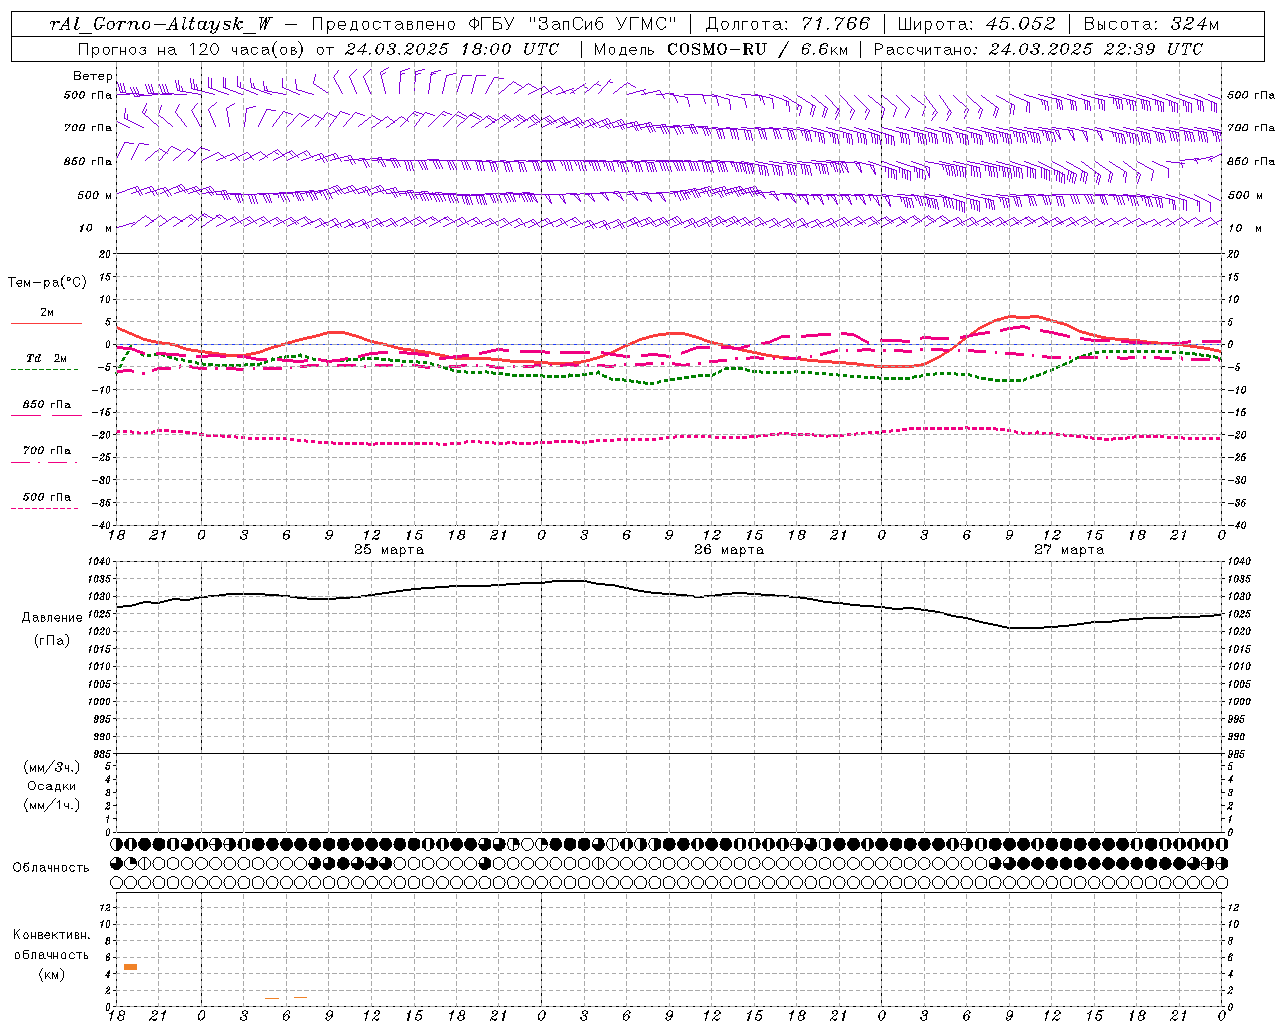Select the Долгота: 71.766 value
The image size is (1280, 1024).
point(788,24)
